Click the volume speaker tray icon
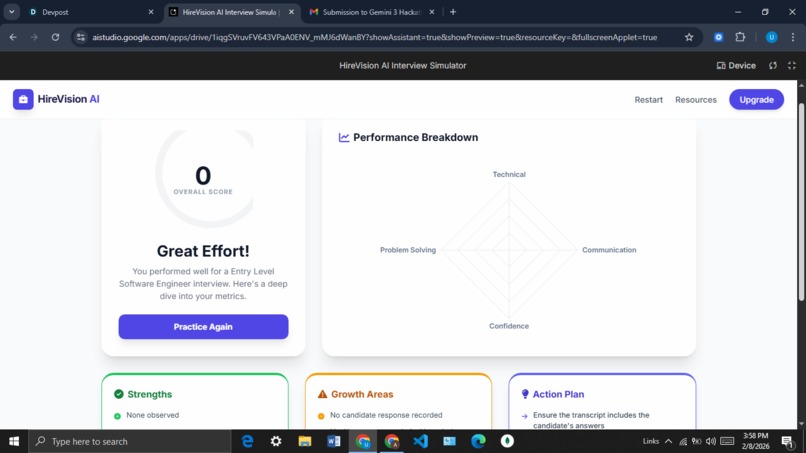806x453 pixels. tap(711, 441)
